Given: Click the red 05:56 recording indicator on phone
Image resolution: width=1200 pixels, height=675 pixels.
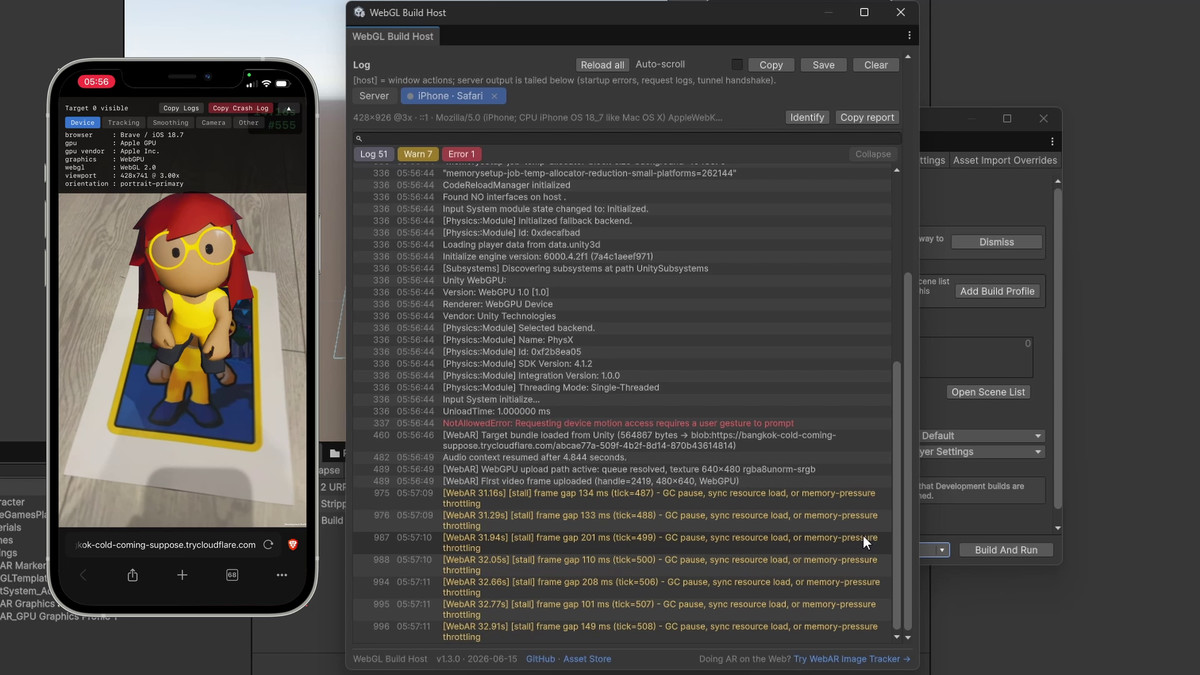Looking at the screenshot, I should coord(97,82).
